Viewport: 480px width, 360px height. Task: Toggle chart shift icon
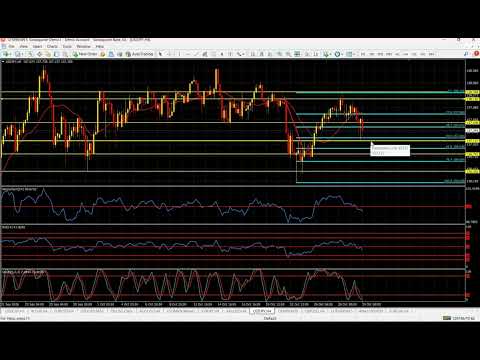(316, 54)
